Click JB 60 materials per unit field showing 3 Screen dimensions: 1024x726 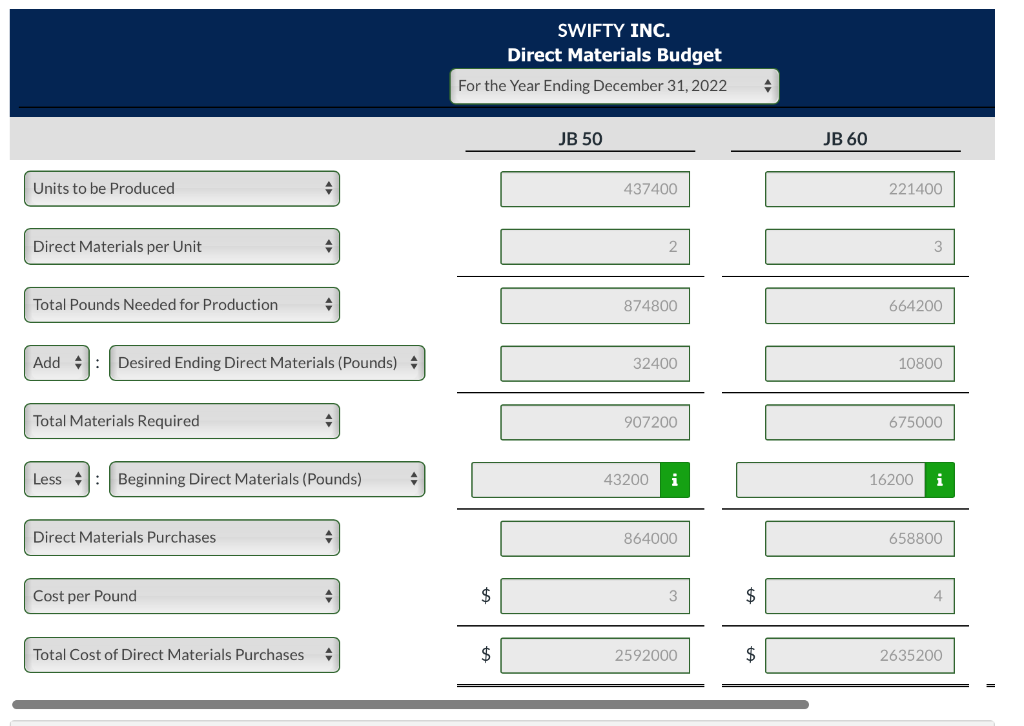click(x=860, y=247)
